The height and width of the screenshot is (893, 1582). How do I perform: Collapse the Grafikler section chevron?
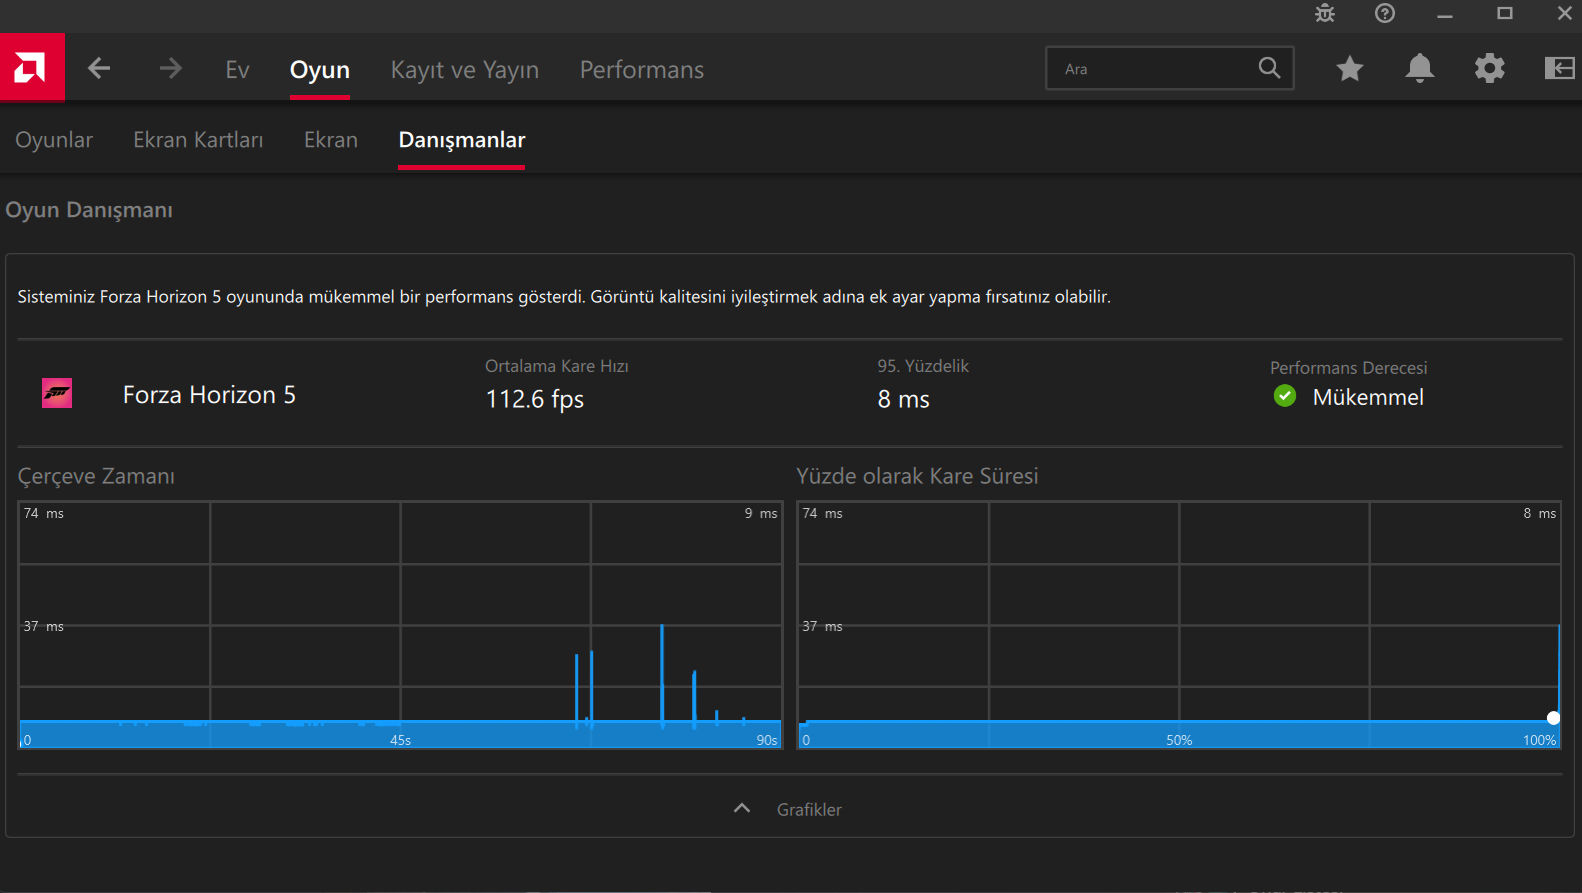pos(742,808)
